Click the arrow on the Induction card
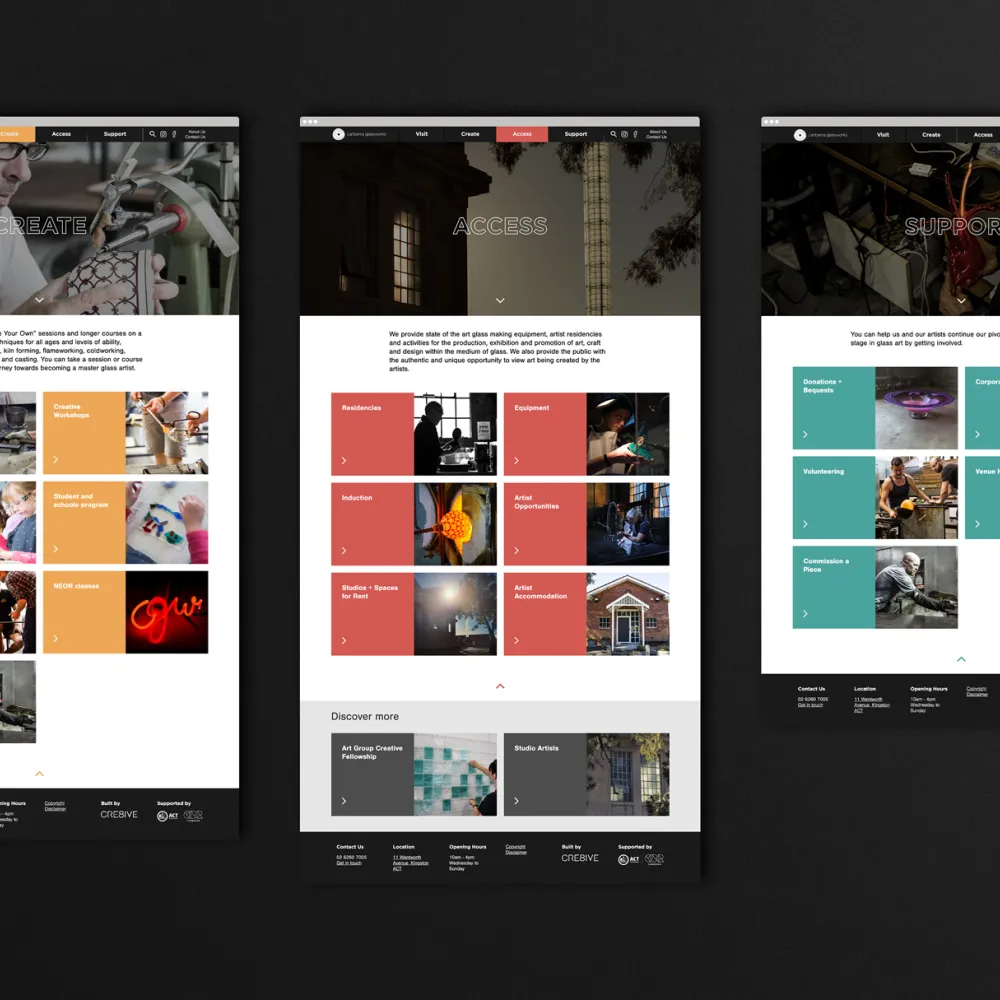The height and width of the screenshot is (1000, 1000). coord(344,550)
